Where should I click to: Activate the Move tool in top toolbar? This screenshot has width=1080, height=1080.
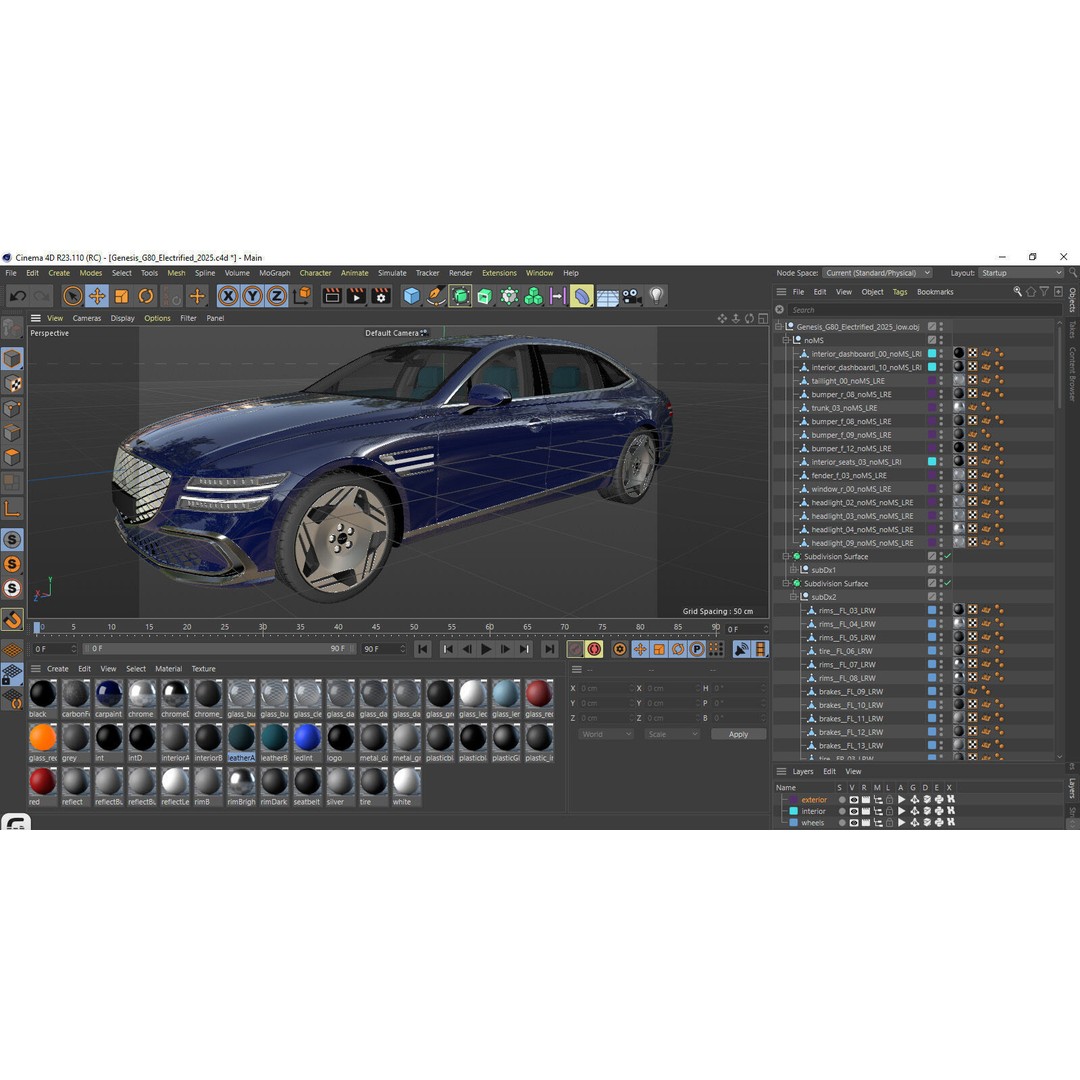click(97, 296)
